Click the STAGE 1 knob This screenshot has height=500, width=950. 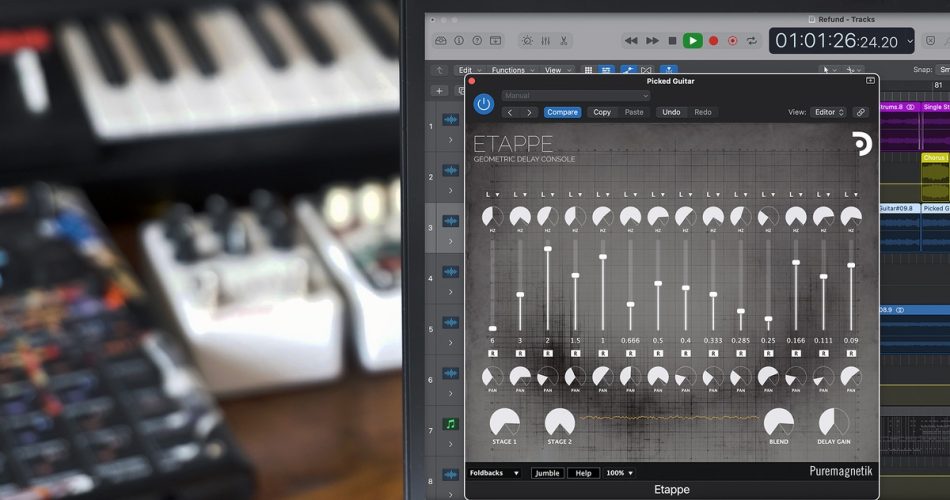(x=504, y=422)
